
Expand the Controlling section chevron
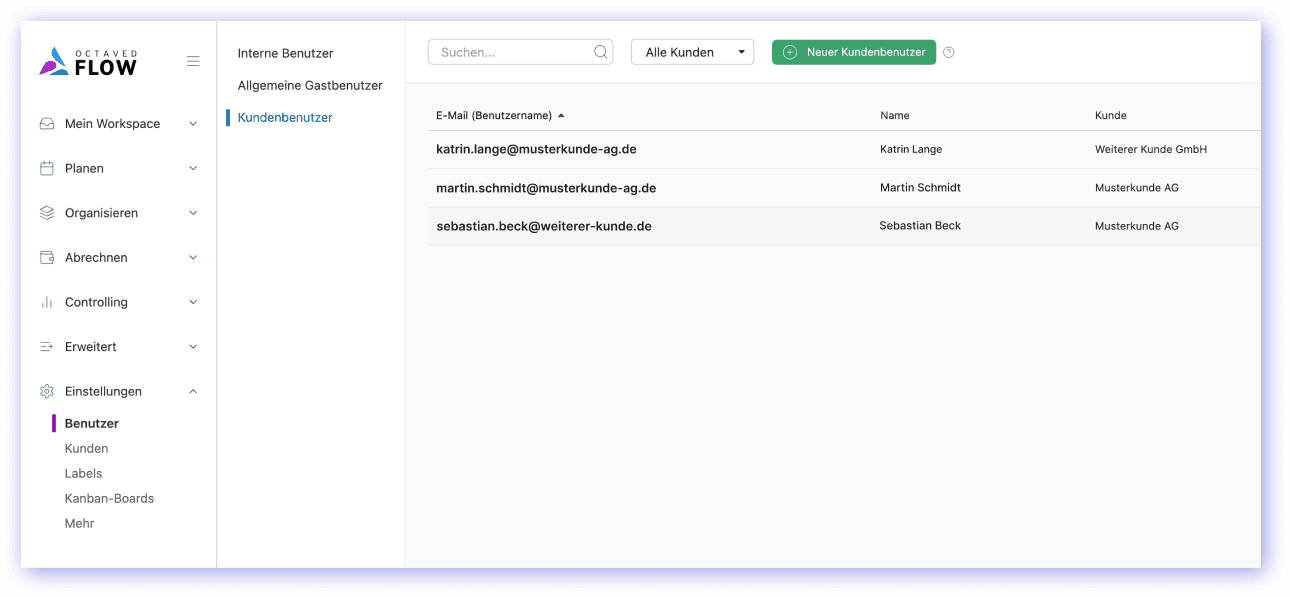point(193,302)
